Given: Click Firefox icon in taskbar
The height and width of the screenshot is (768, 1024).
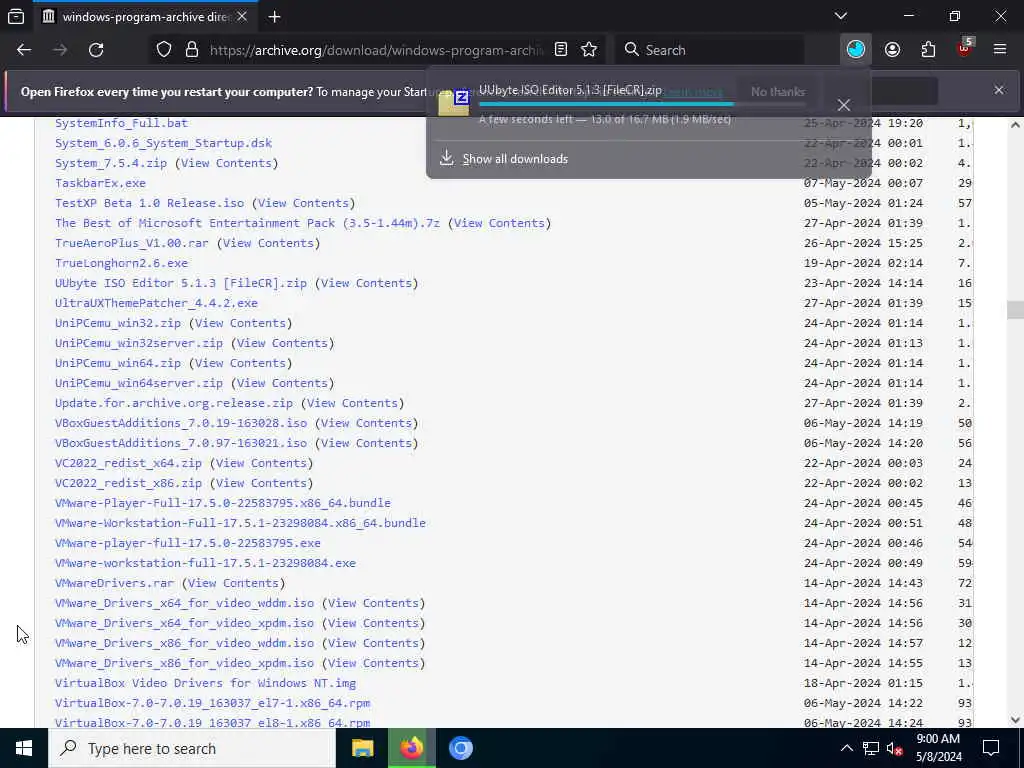Looking at the screenshot, I should pyautogui.click(x=411, y=748).
